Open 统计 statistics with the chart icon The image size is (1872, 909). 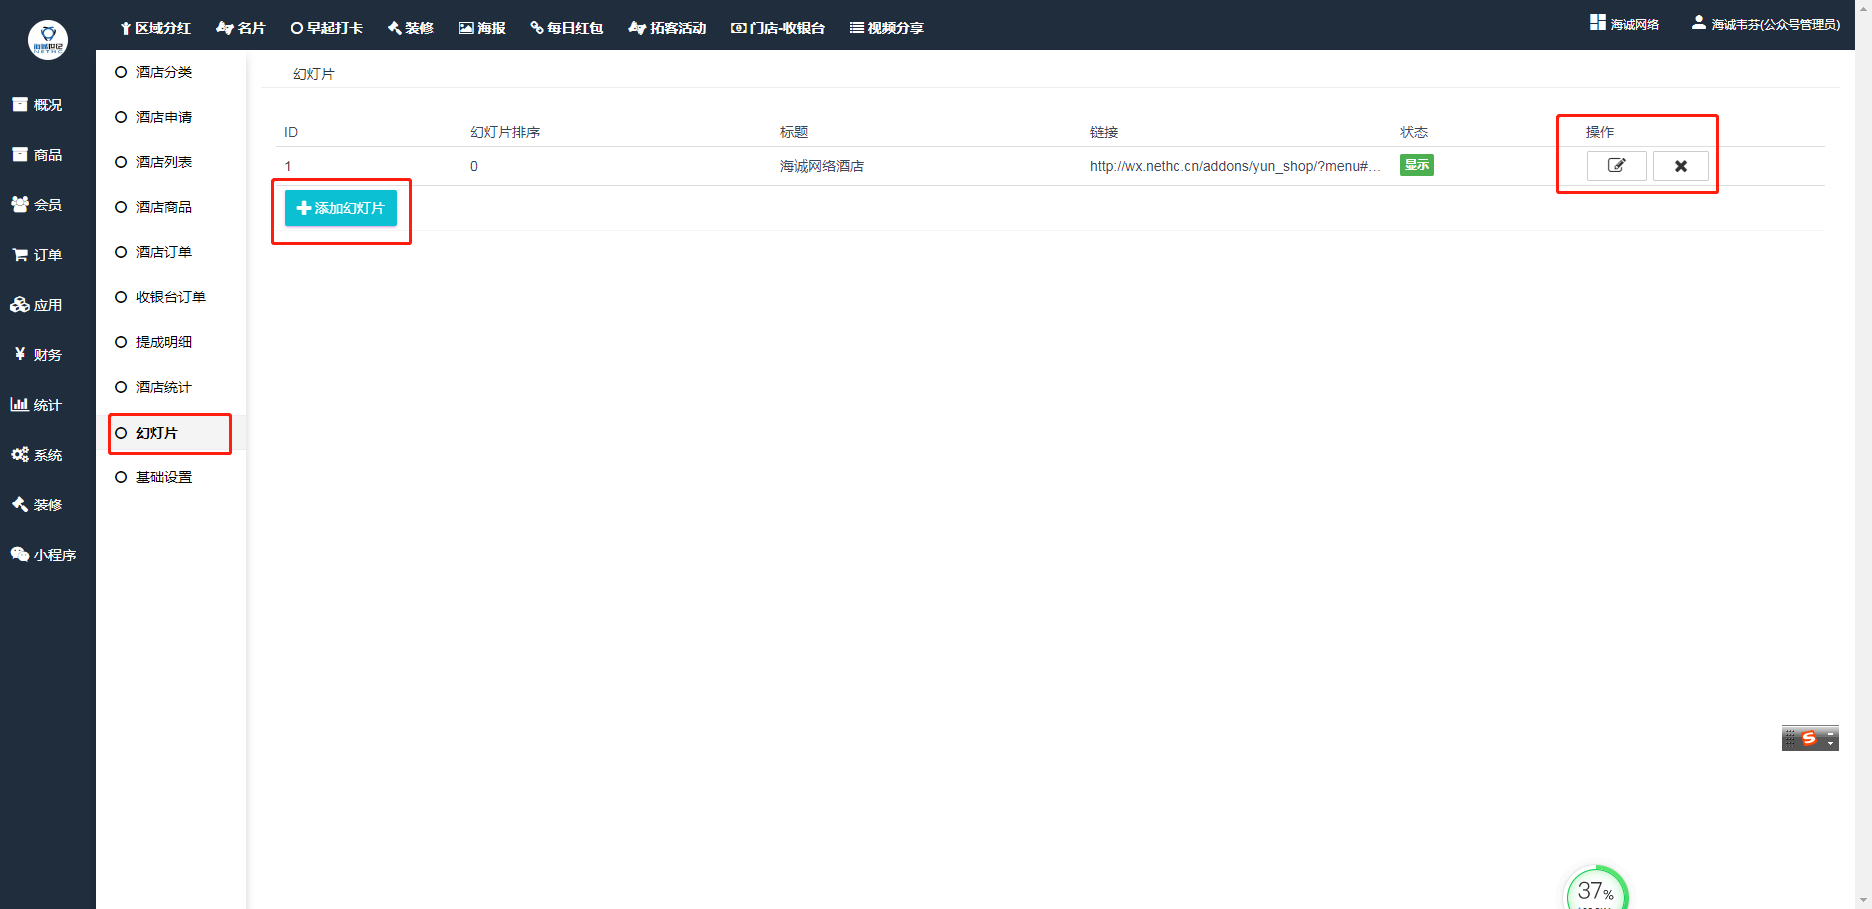coord(37,405)
